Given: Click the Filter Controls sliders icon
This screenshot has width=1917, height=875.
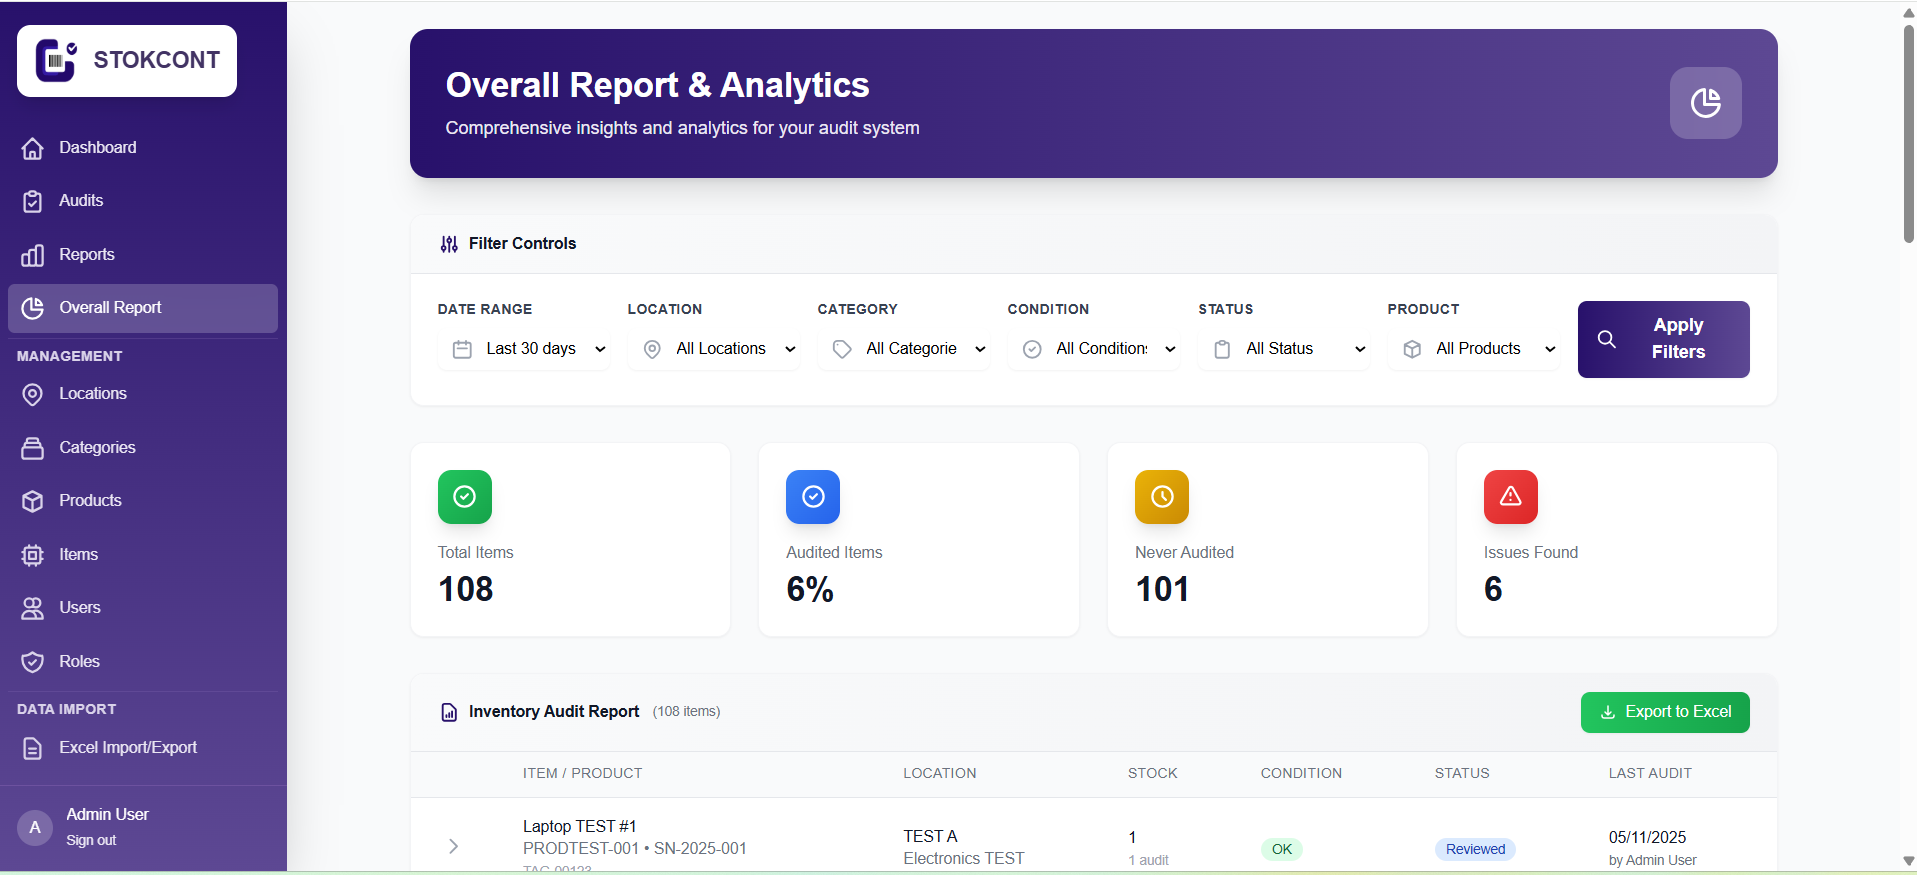Looking at the screenshot, I should (449, 244).
